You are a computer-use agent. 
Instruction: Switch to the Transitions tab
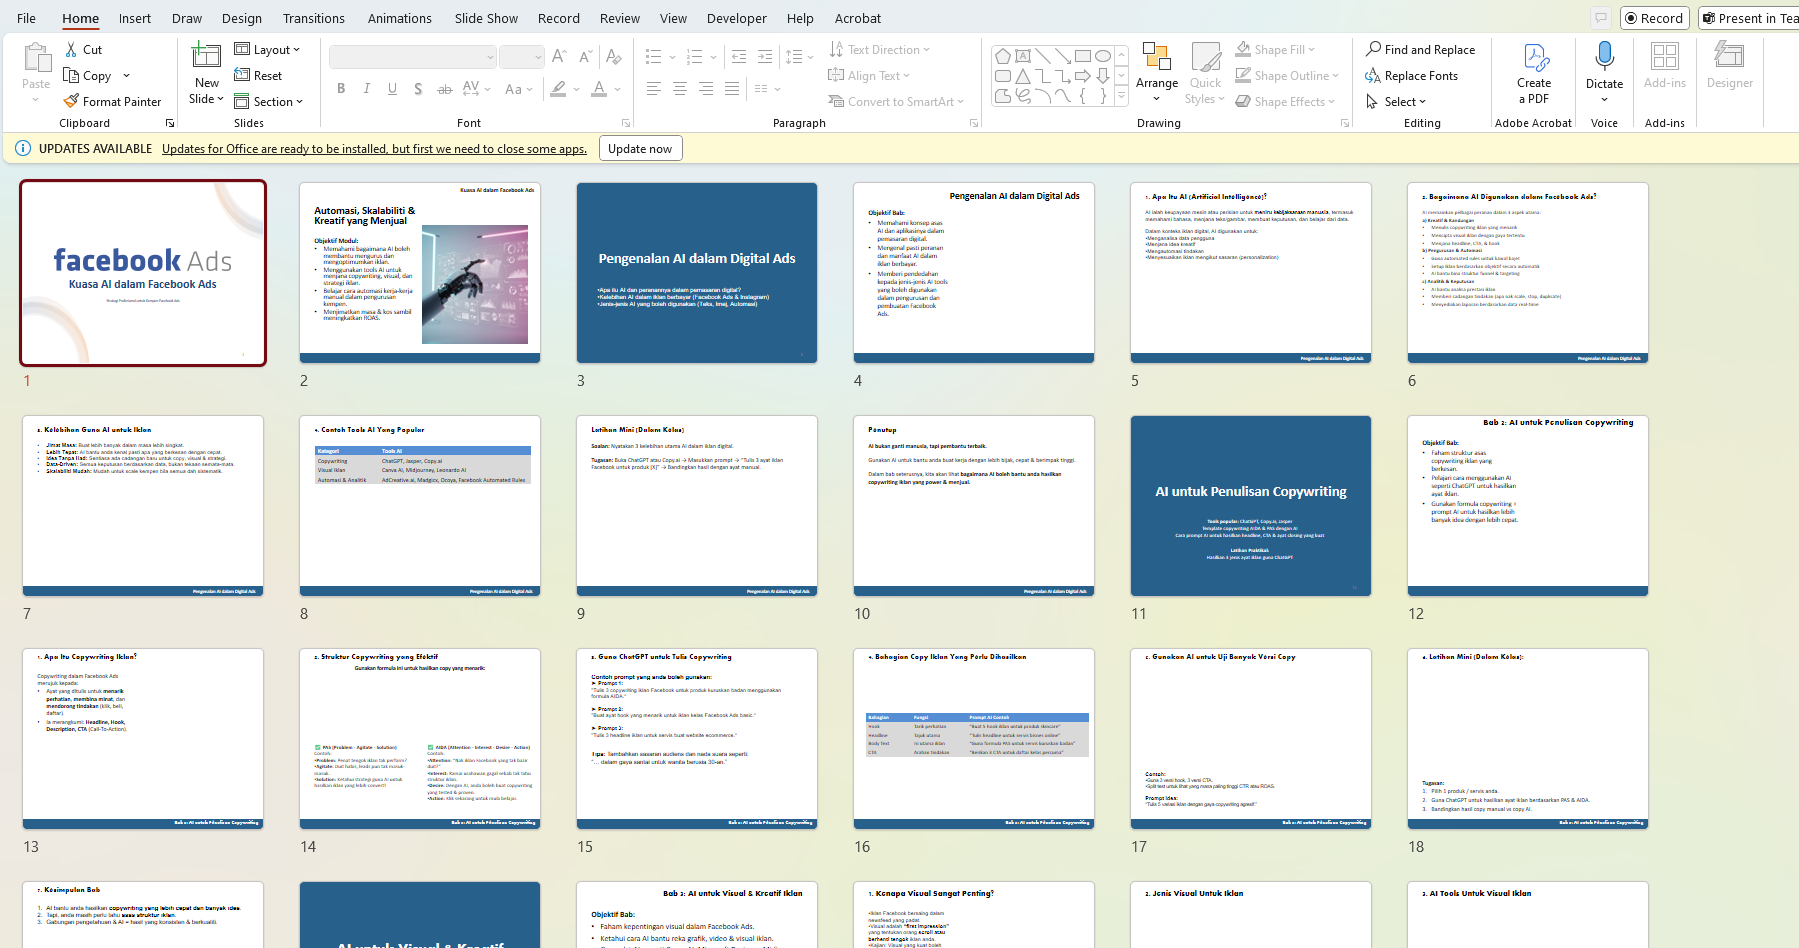click(314, 18)
